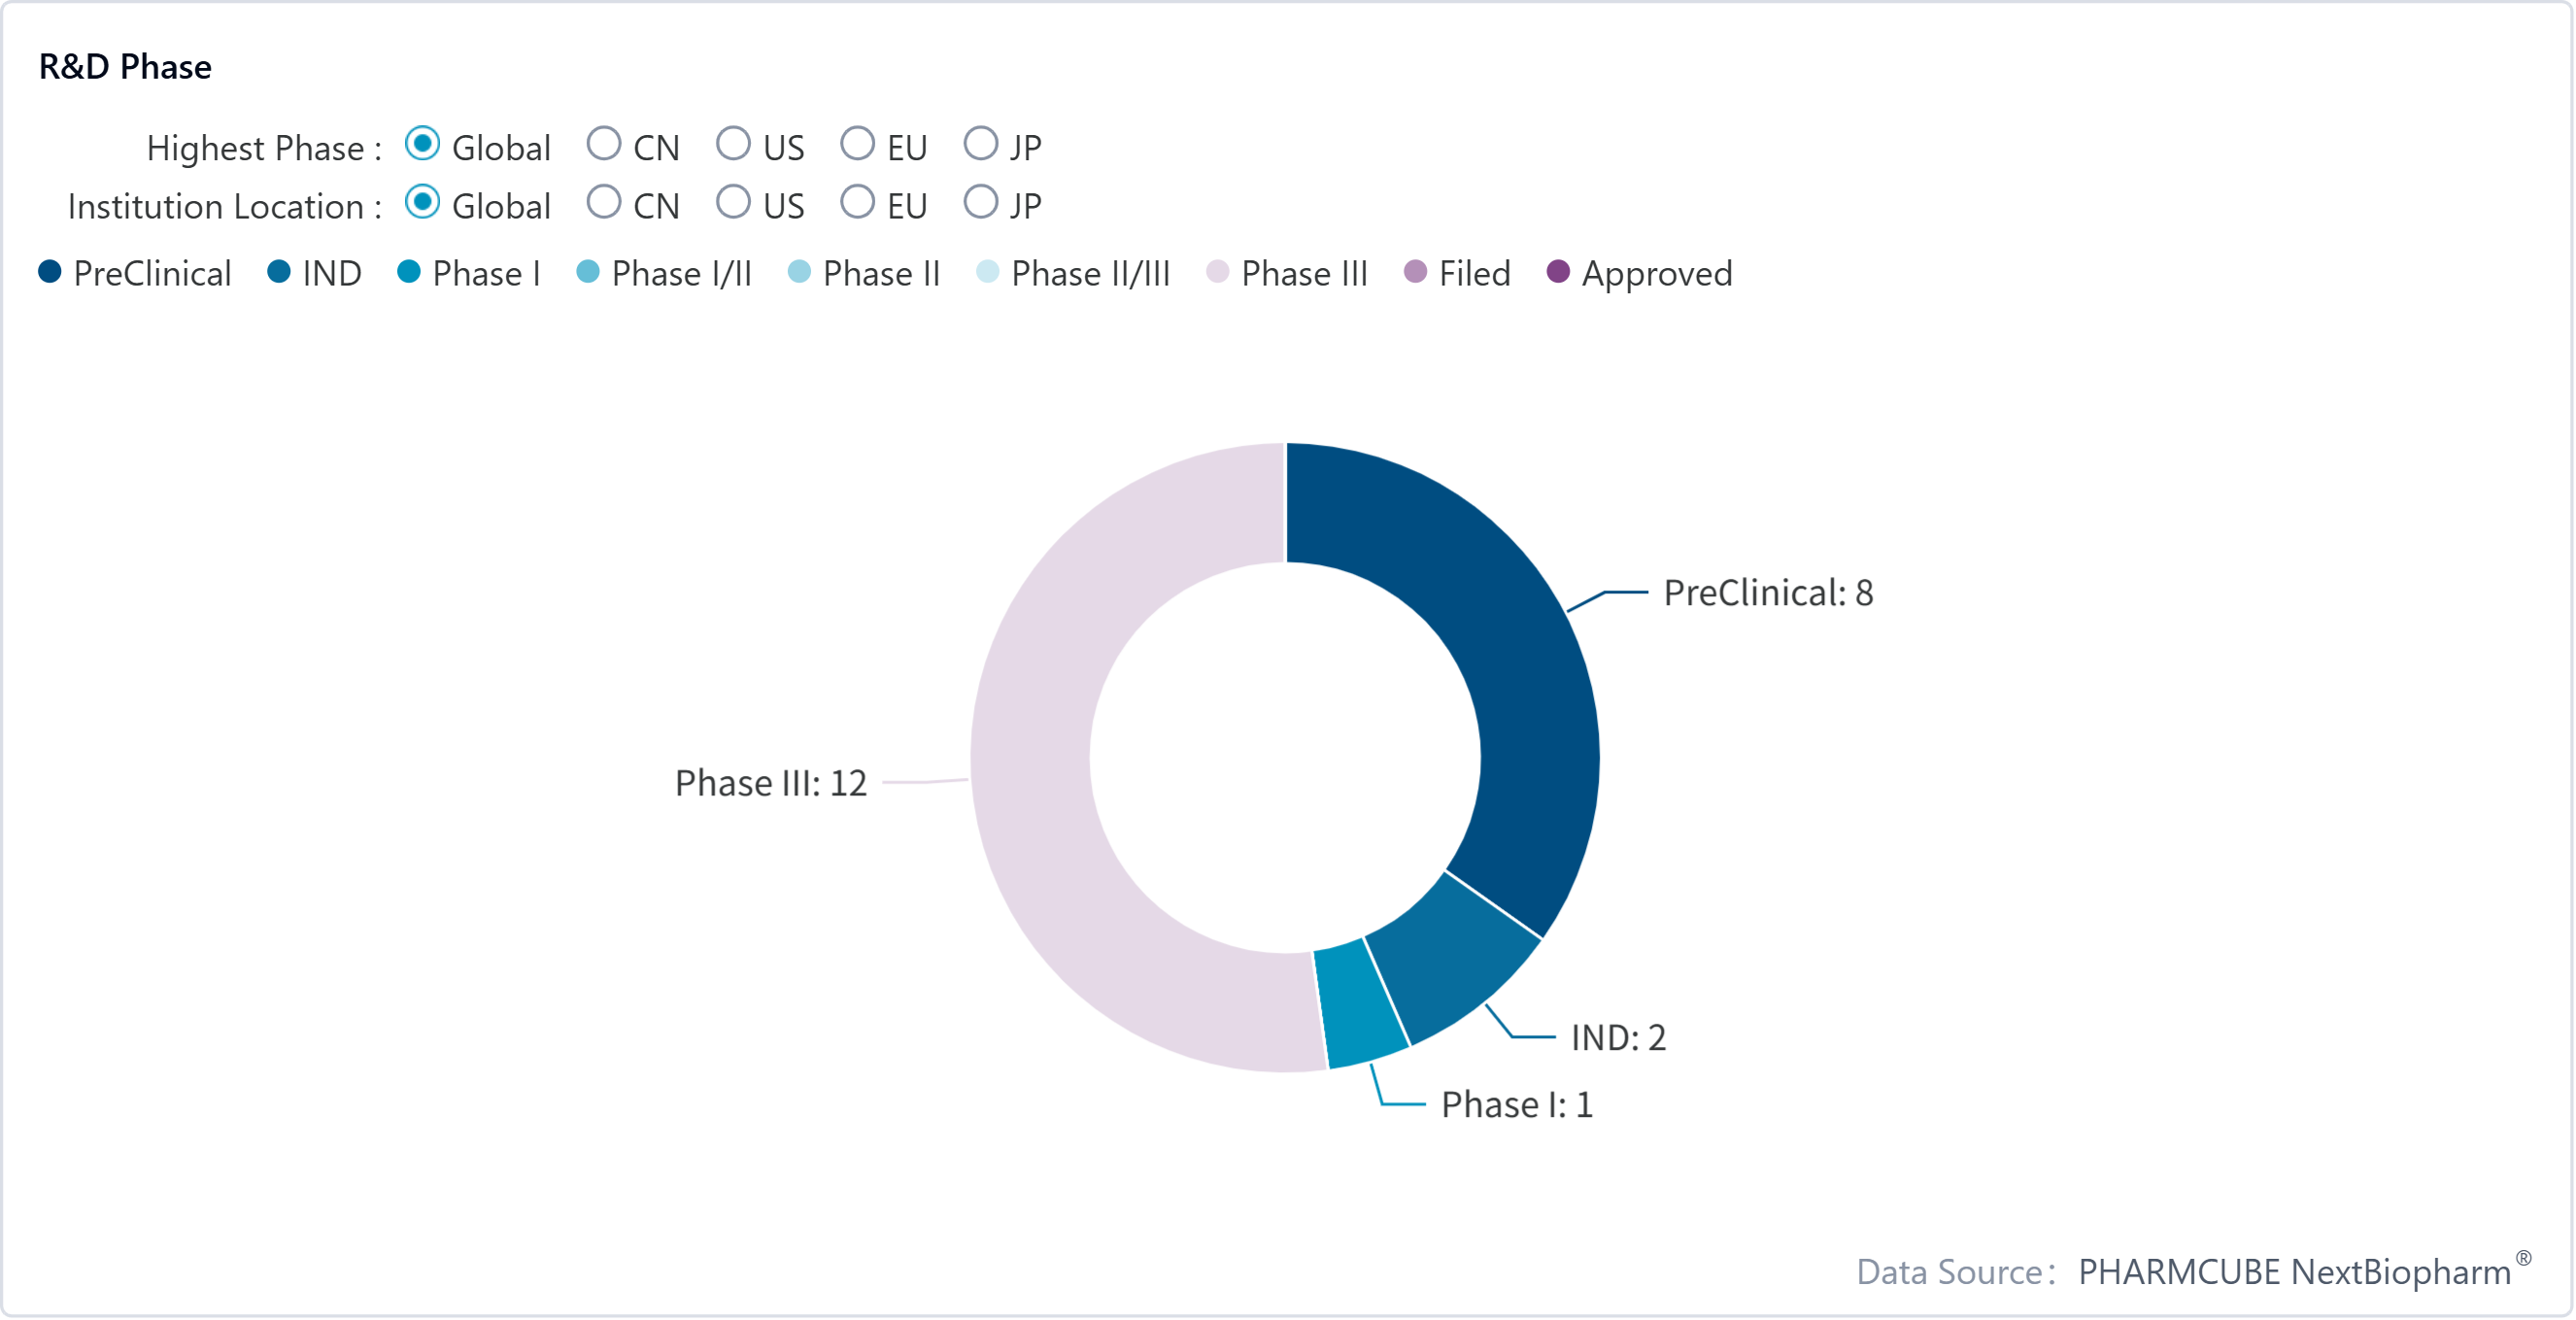
Task: Toggle Phase II/III legend entry
Action: 987,272
